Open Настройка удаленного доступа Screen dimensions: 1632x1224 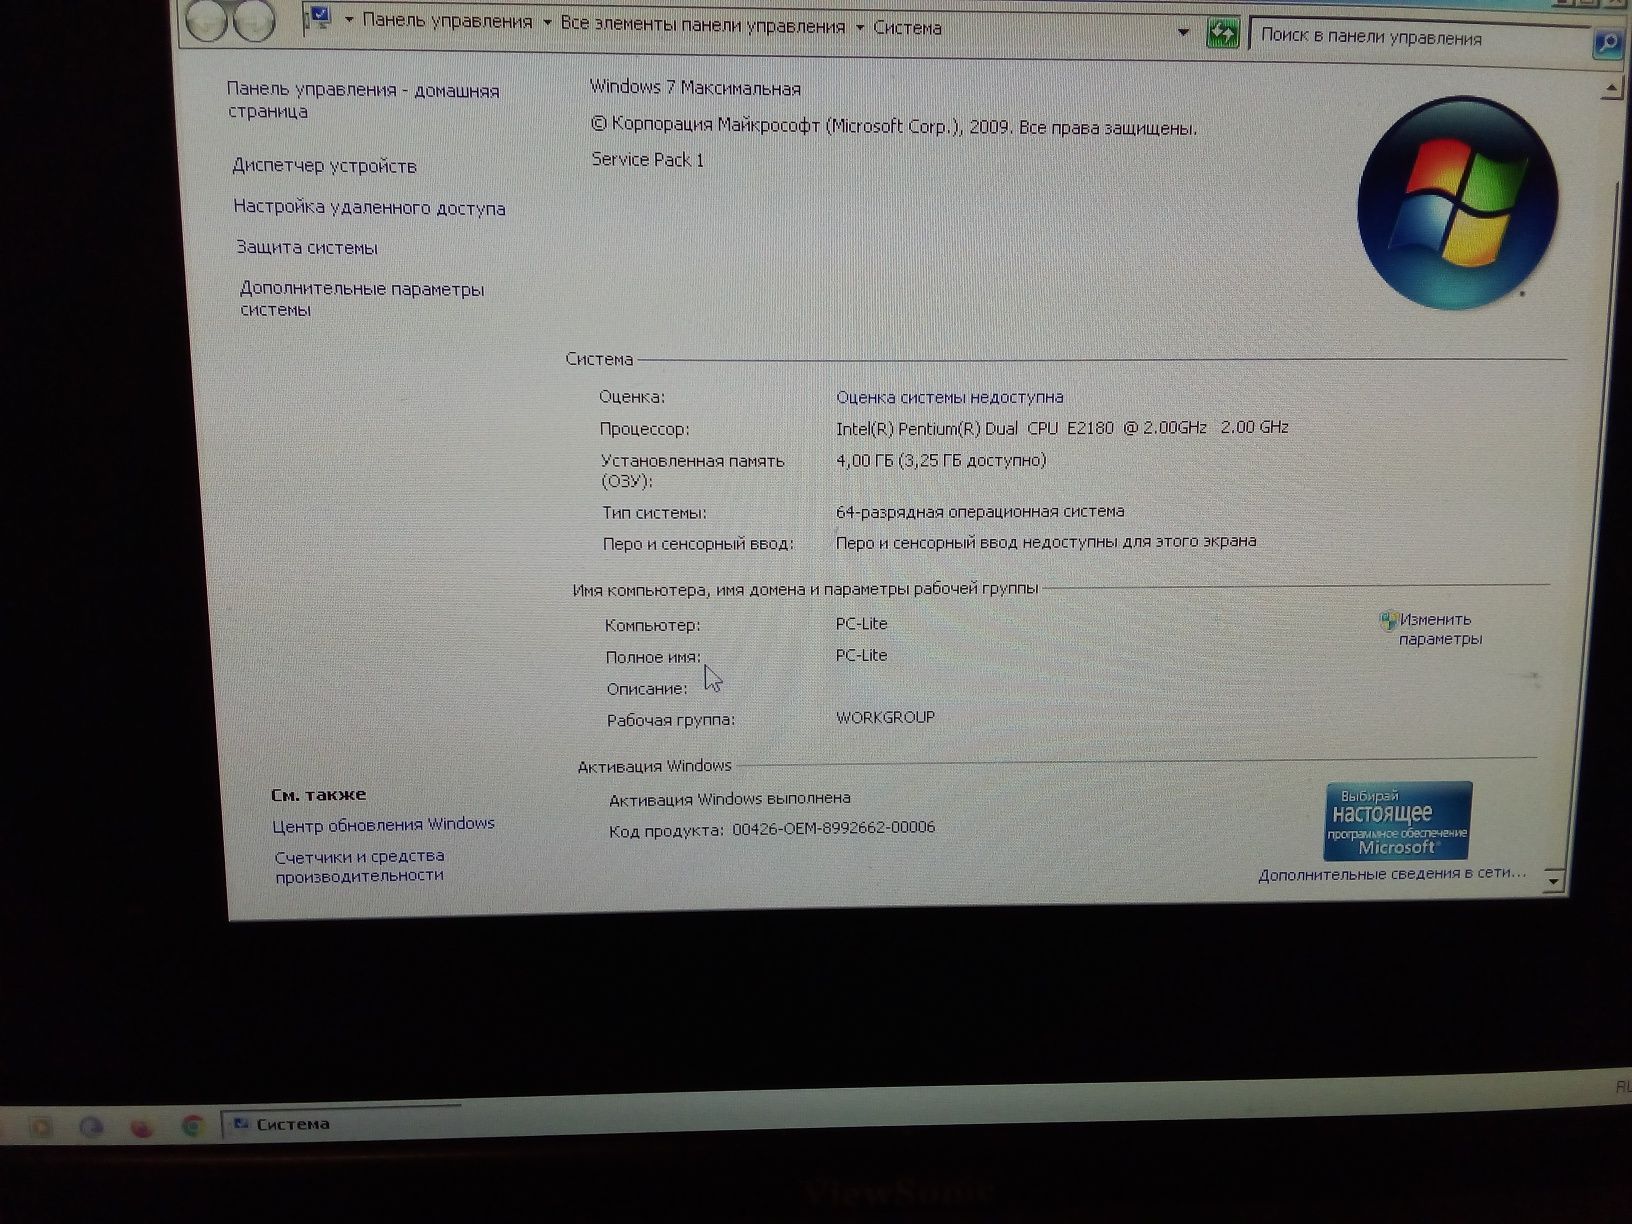369,208
